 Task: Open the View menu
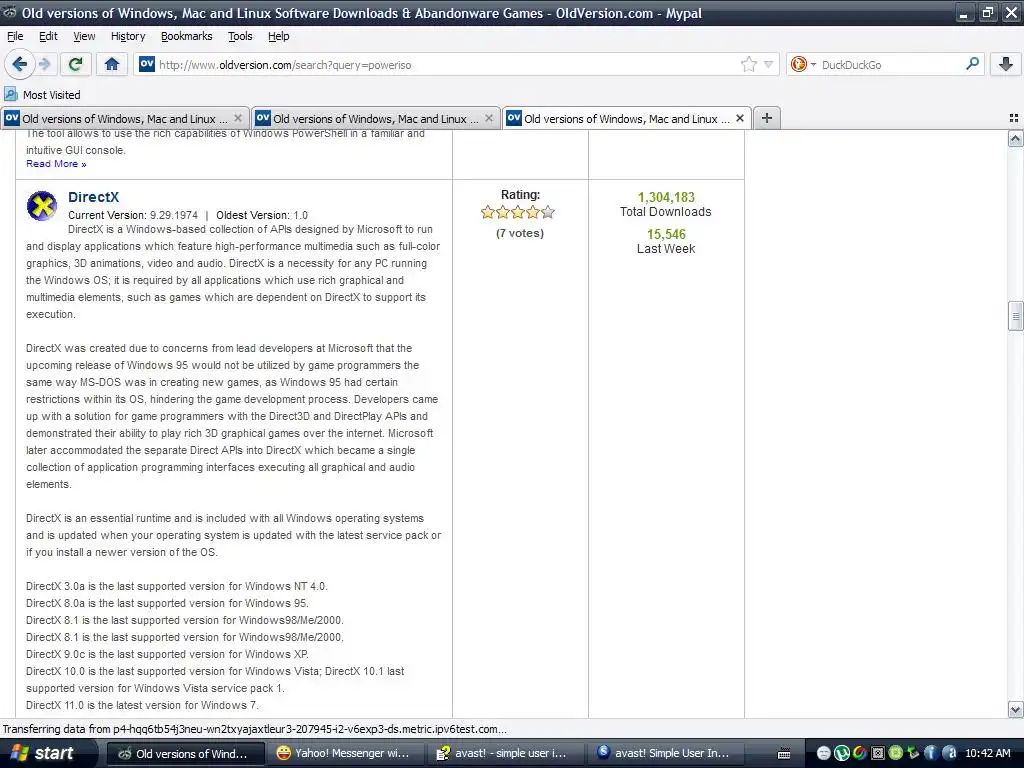(x=84, y=37)
